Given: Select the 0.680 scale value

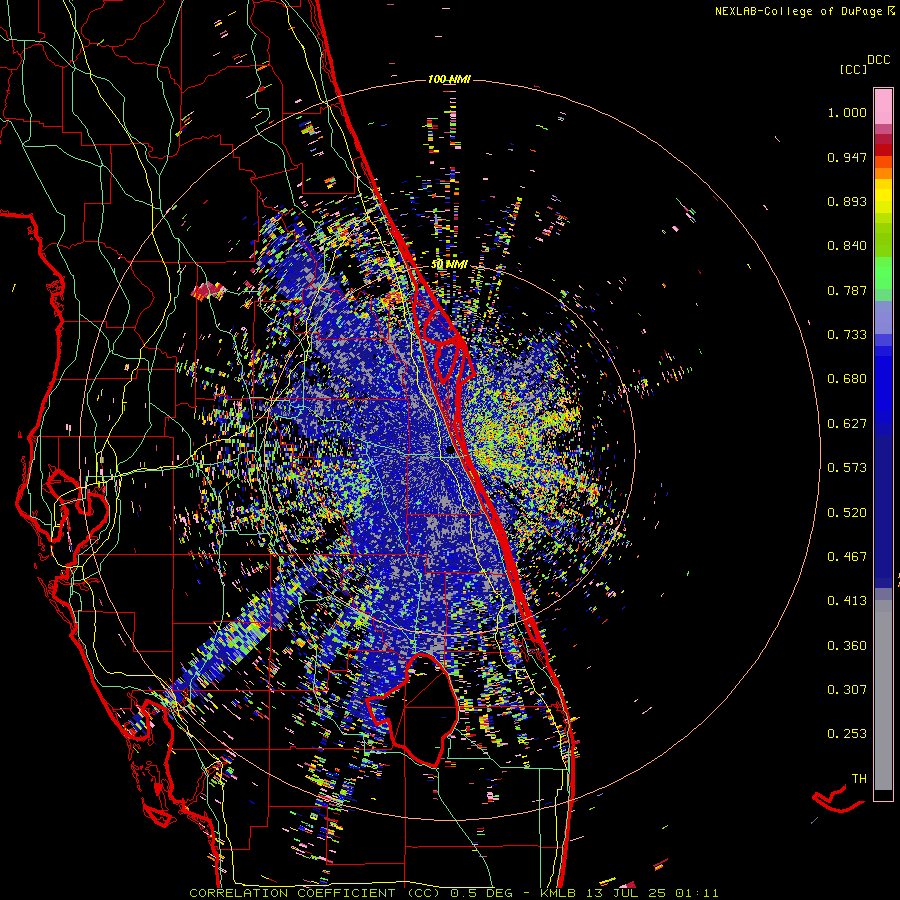Looking at the screenshot, I should (847, 379).
